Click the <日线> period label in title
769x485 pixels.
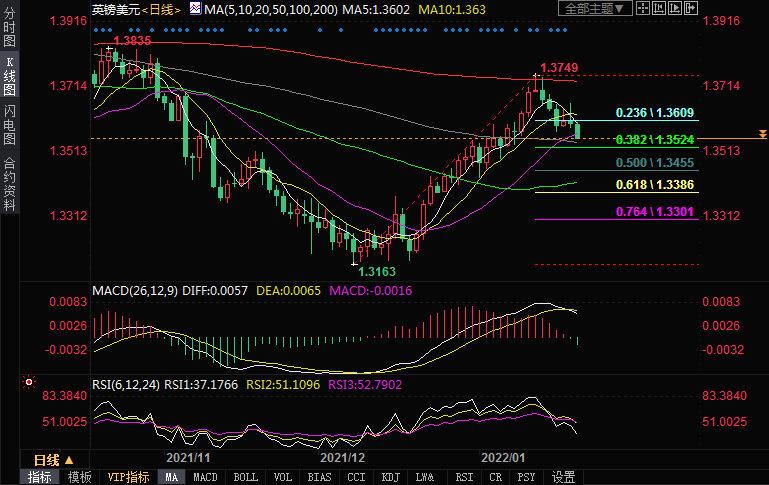161,9
